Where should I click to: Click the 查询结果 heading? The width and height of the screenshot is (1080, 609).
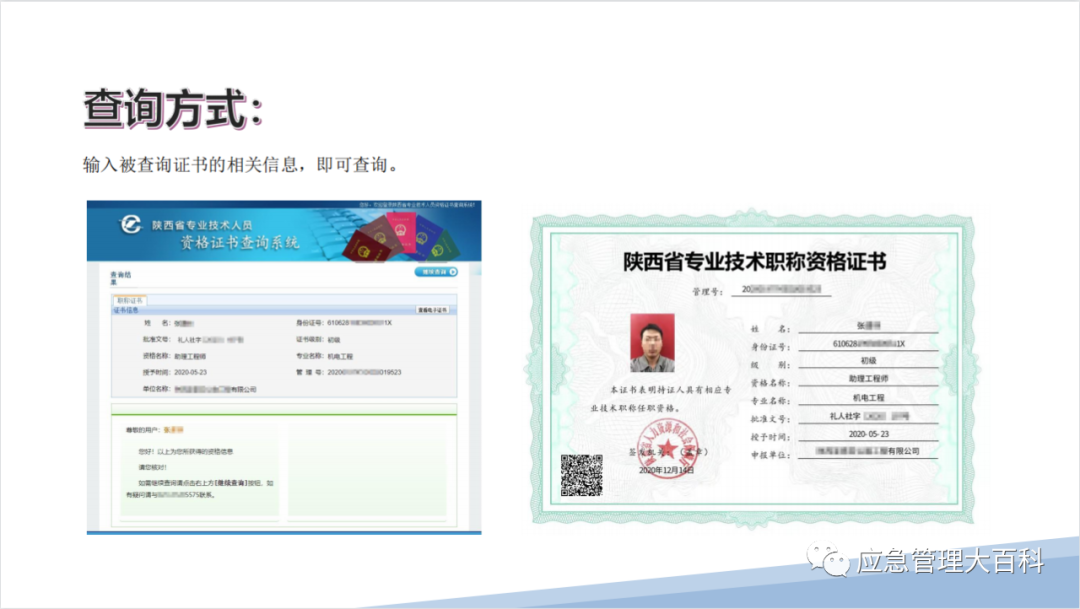click(120, 278)
